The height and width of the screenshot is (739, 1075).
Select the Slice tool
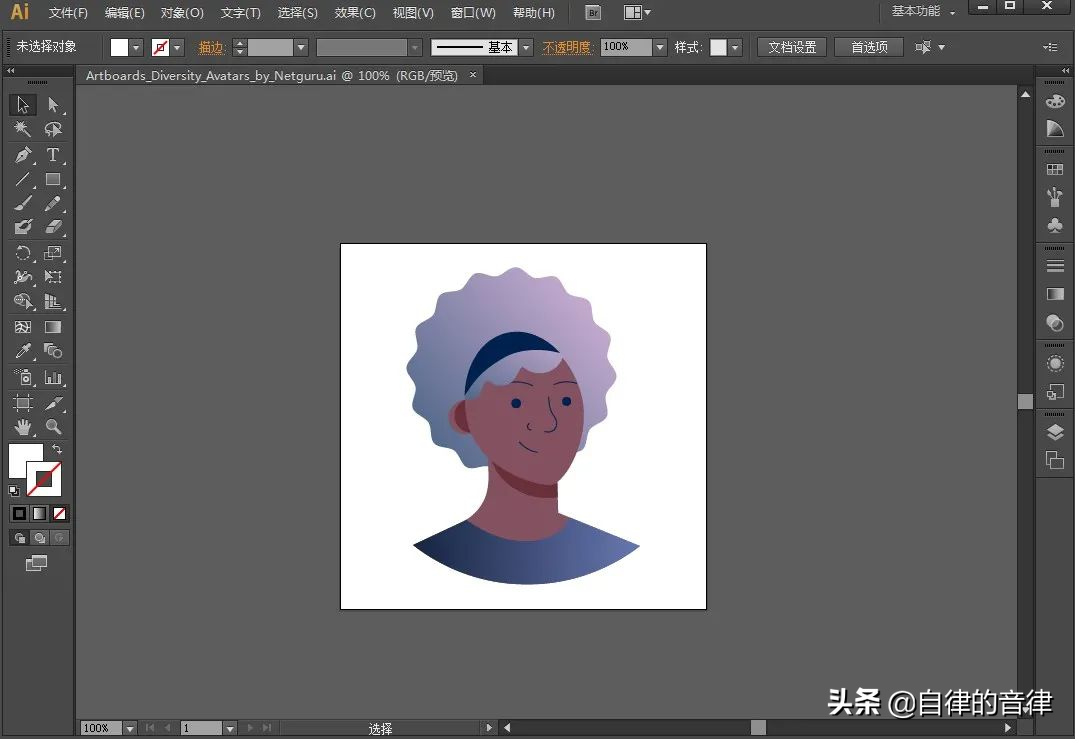pos(53,402)
